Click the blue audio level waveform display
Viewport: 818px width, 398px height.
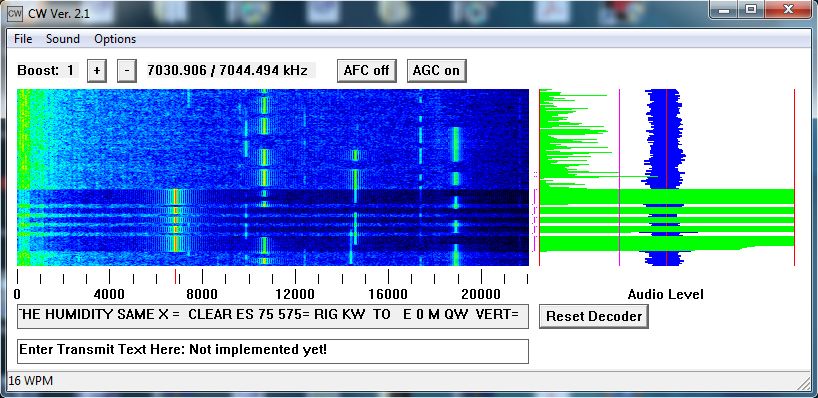[665, 177]
